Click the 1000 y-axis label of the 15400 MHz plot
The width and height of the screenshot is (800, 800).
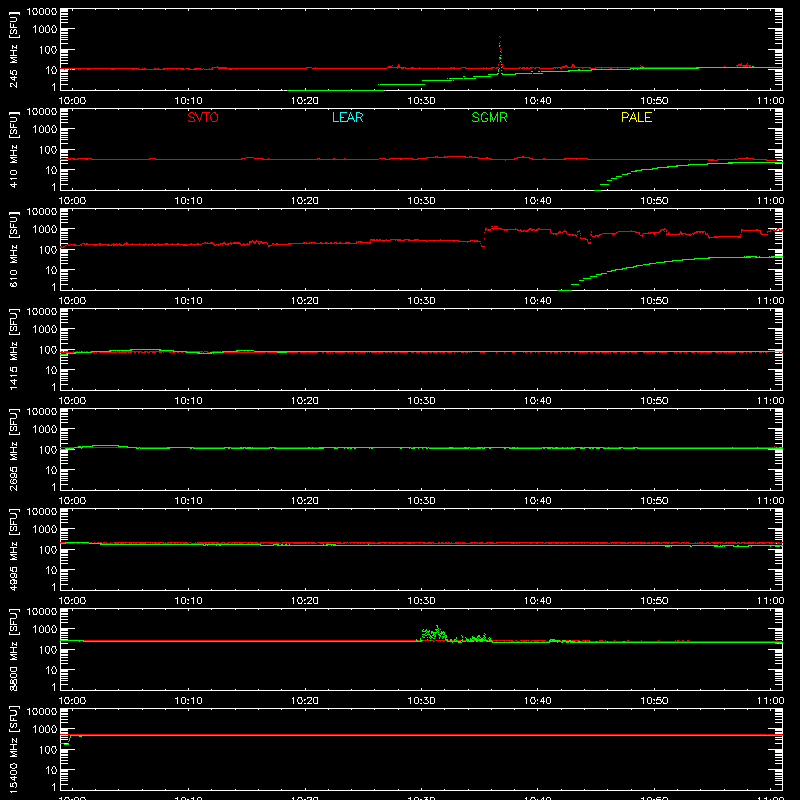tap(45, 730)
